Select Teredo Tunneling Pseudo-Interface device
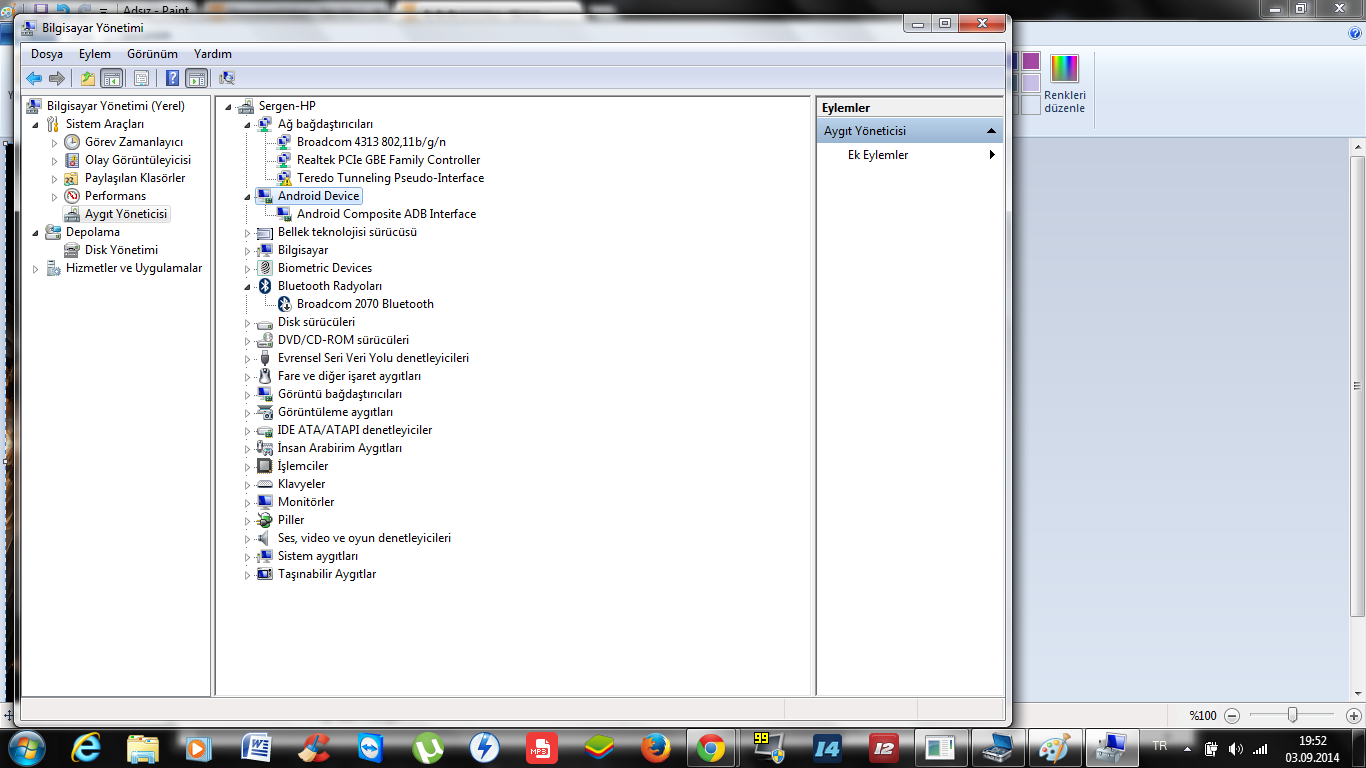 (390, 178)
